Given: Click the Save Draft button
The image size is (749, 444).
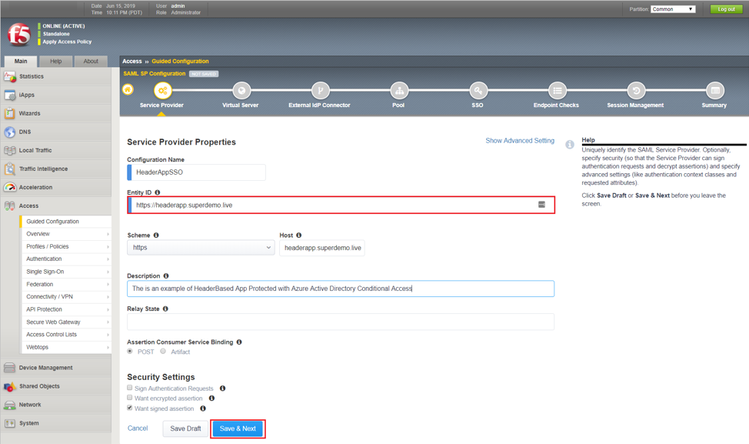Looking at the screenshot, I should (x=185, y=429).
